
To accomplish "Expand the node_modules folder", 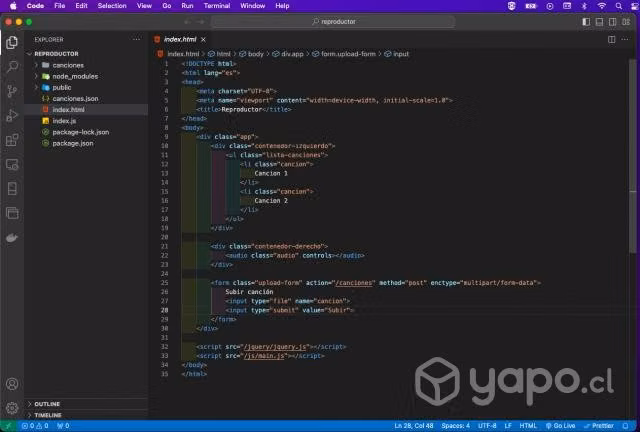I will click(86, 76).
